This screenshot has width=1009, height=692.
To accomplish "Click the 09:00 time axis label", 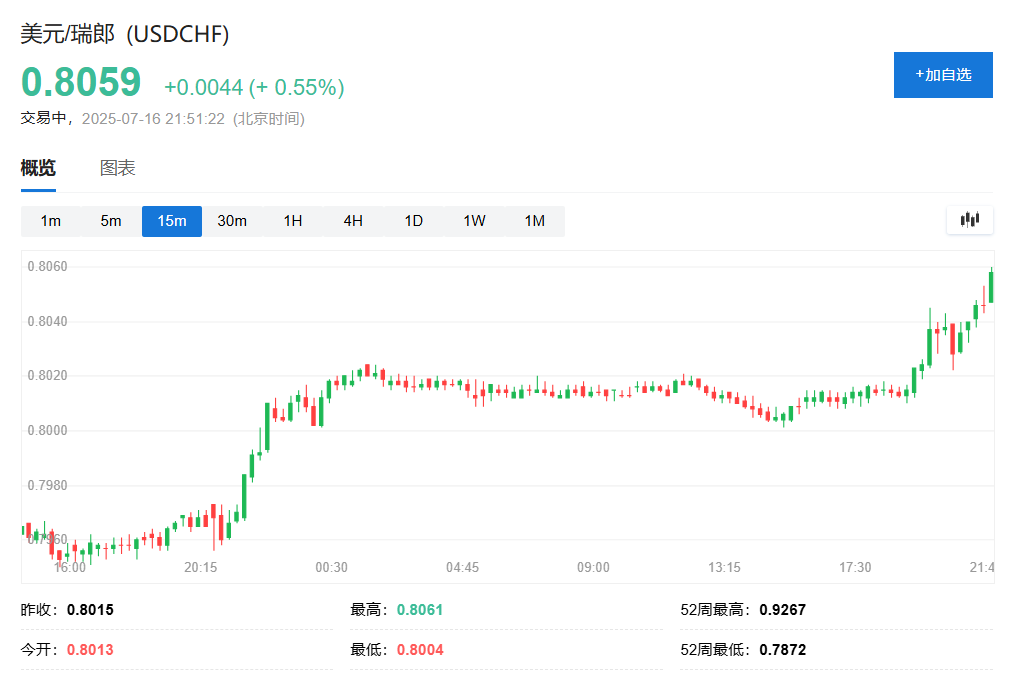I will click(593, 567).
